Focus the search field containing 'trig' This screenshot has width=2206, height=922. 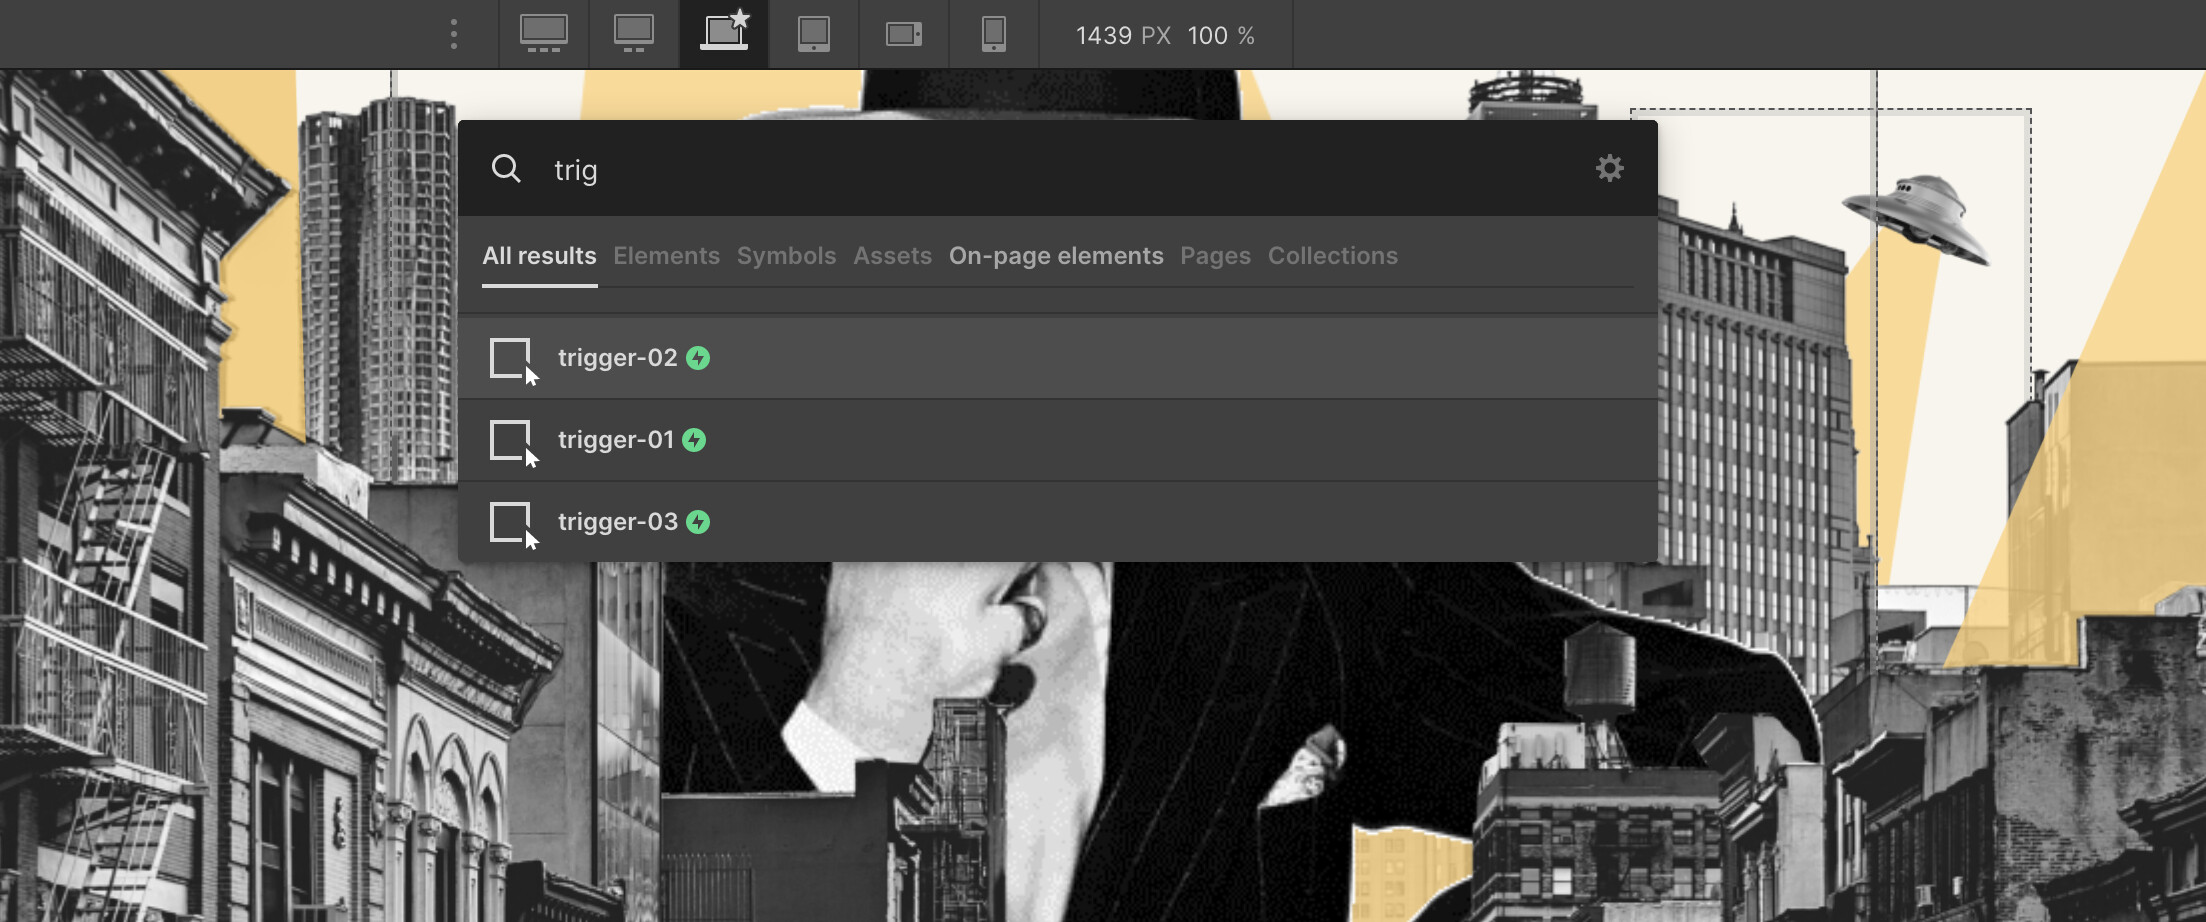click(x=1060, y=169)
